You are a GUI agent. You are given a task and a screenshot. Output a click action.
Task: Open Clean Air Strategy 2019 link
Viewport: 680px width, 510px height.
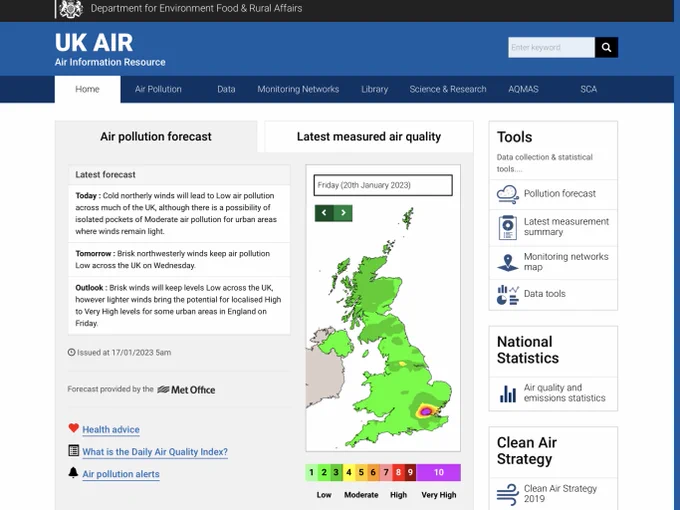coord(560,494)
